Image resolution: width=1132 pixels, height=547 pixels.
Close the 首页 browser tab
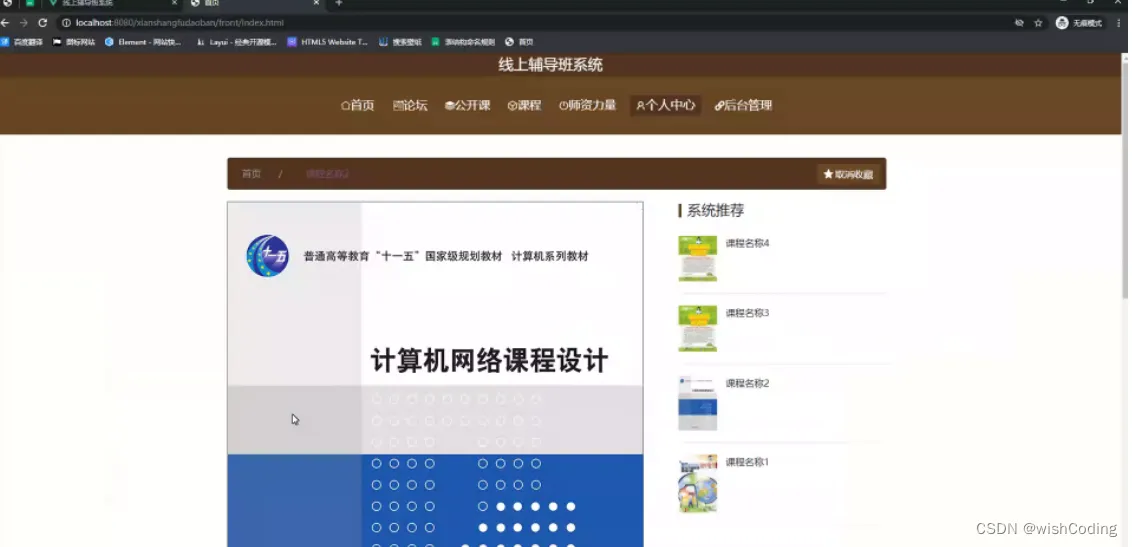point(315,4)
